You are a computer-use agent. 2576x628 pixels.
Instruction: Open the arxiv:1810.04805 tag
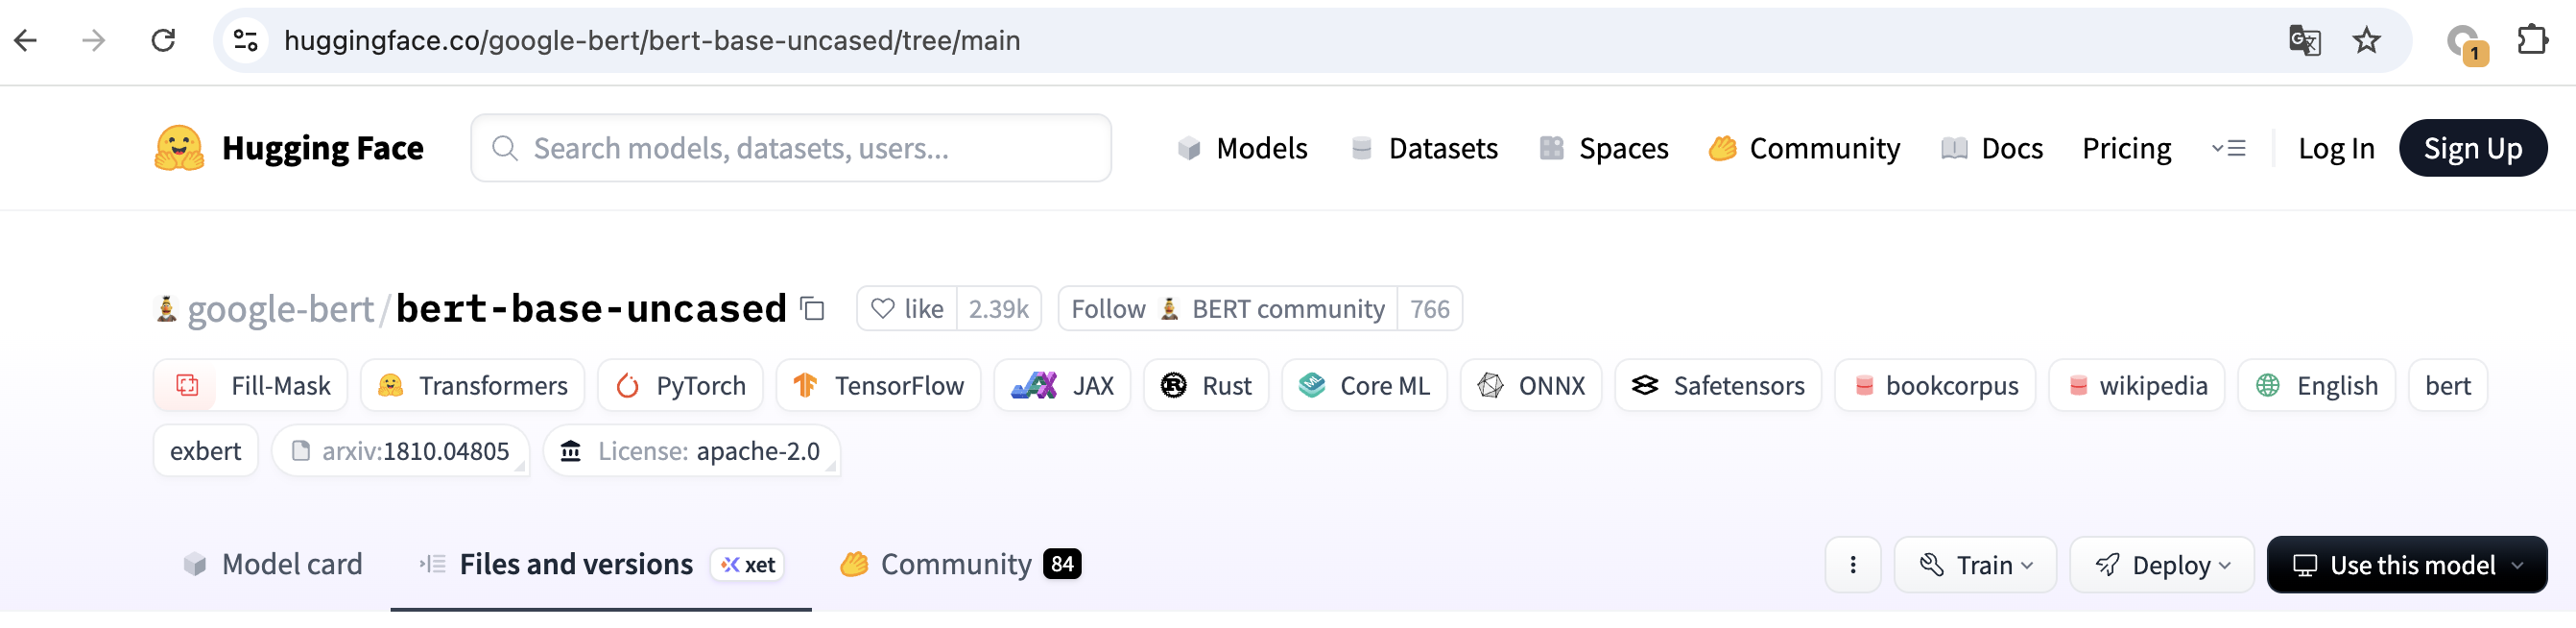pos(401,451)
